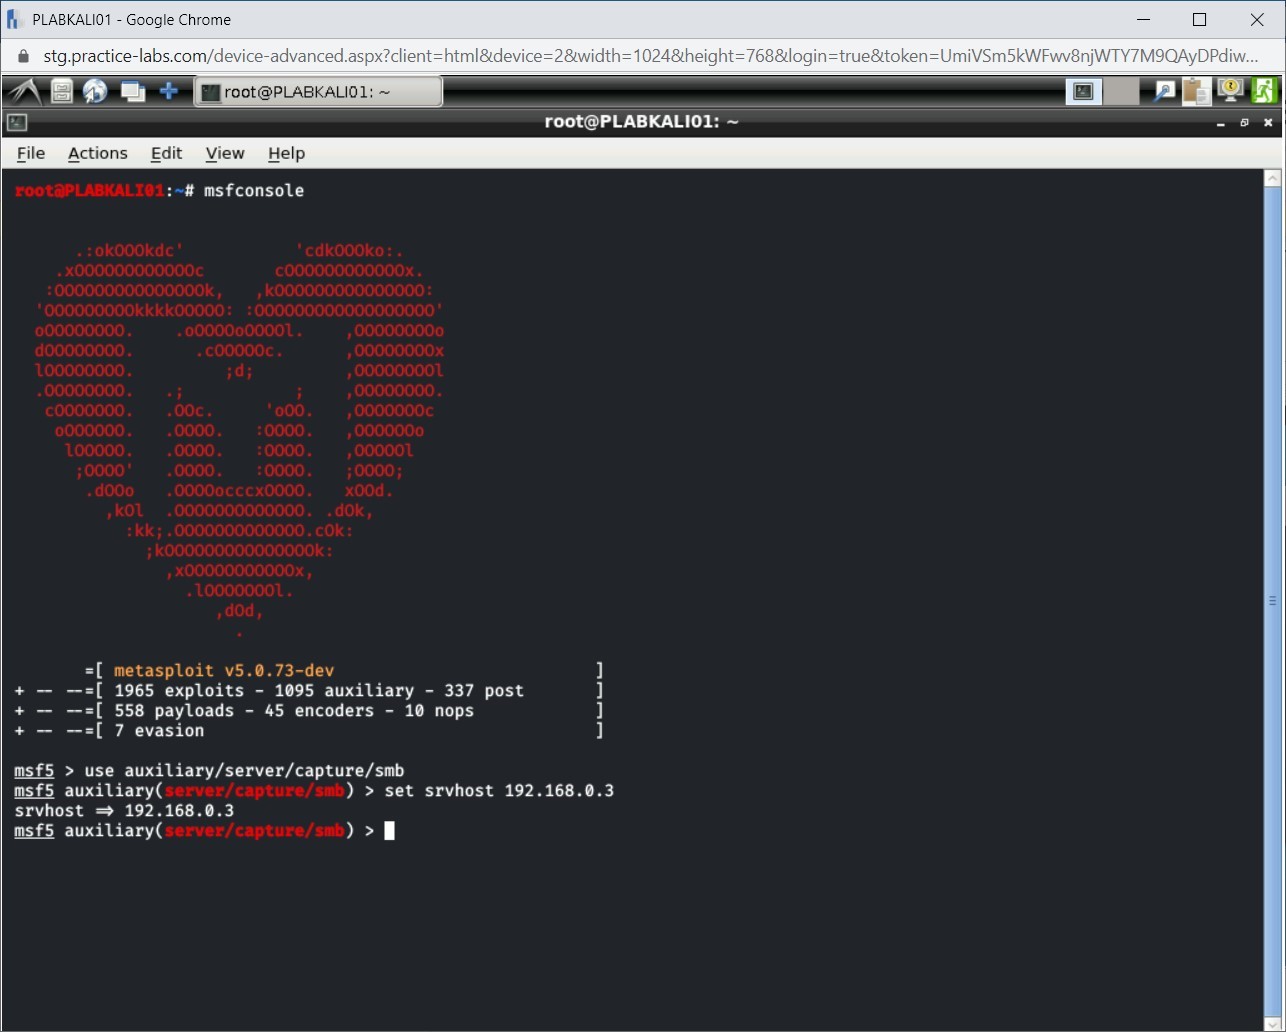1286x1032 pixels.
Task: Open the File menu in the terminal window
Action: 31,153
